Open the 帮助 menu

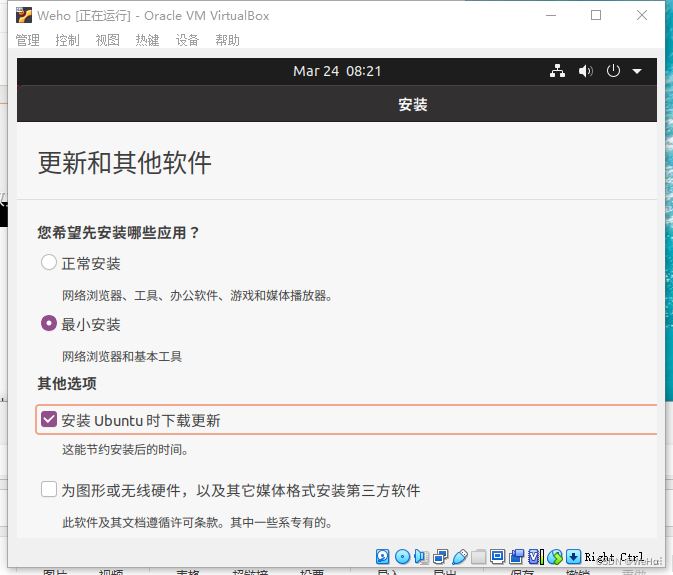pyautogui.click(x=227, y=40)
